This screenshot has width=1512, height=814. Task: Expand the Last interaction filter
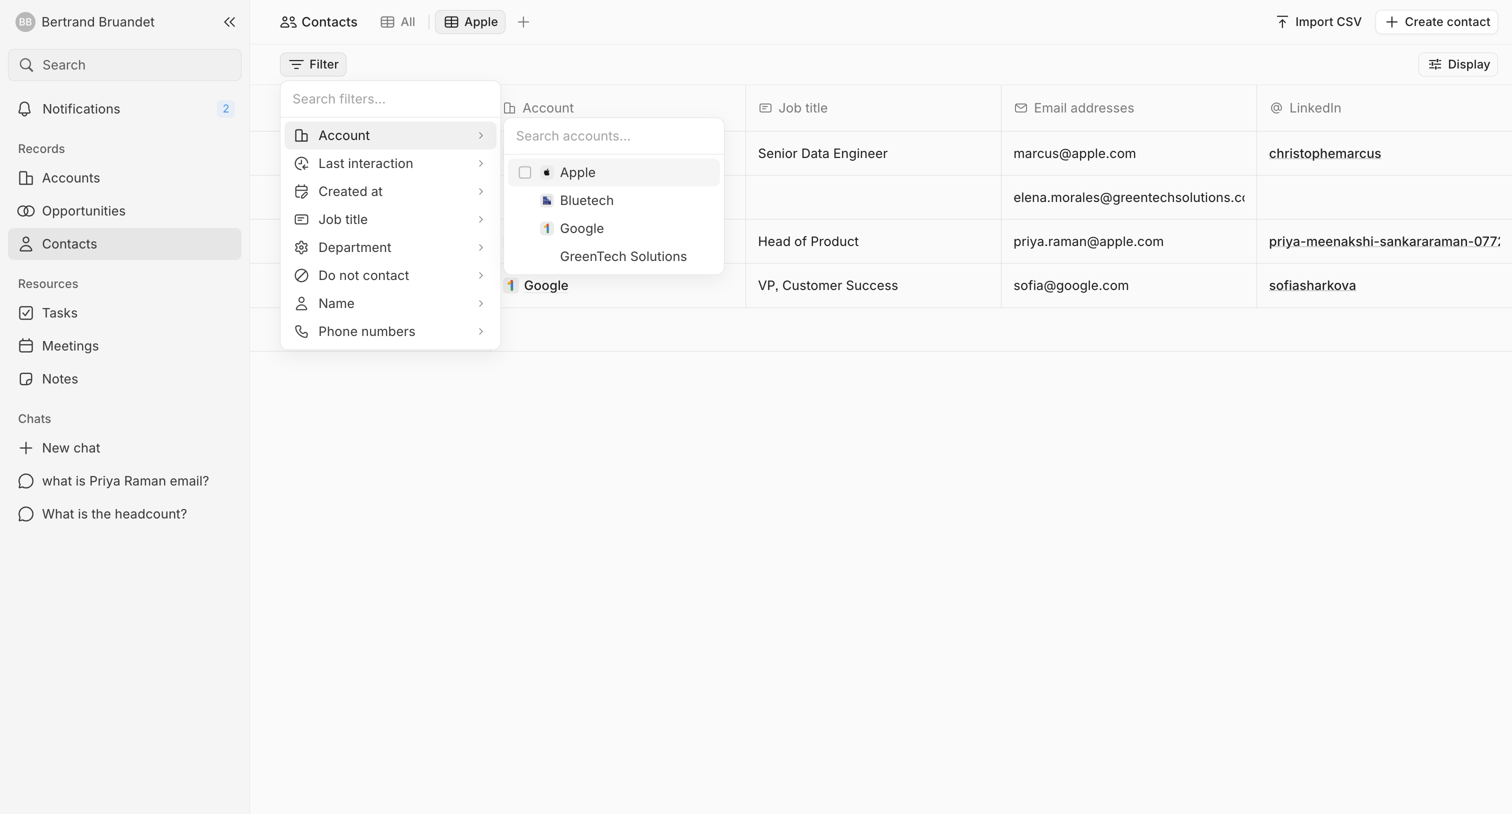(x=390, y=163)
